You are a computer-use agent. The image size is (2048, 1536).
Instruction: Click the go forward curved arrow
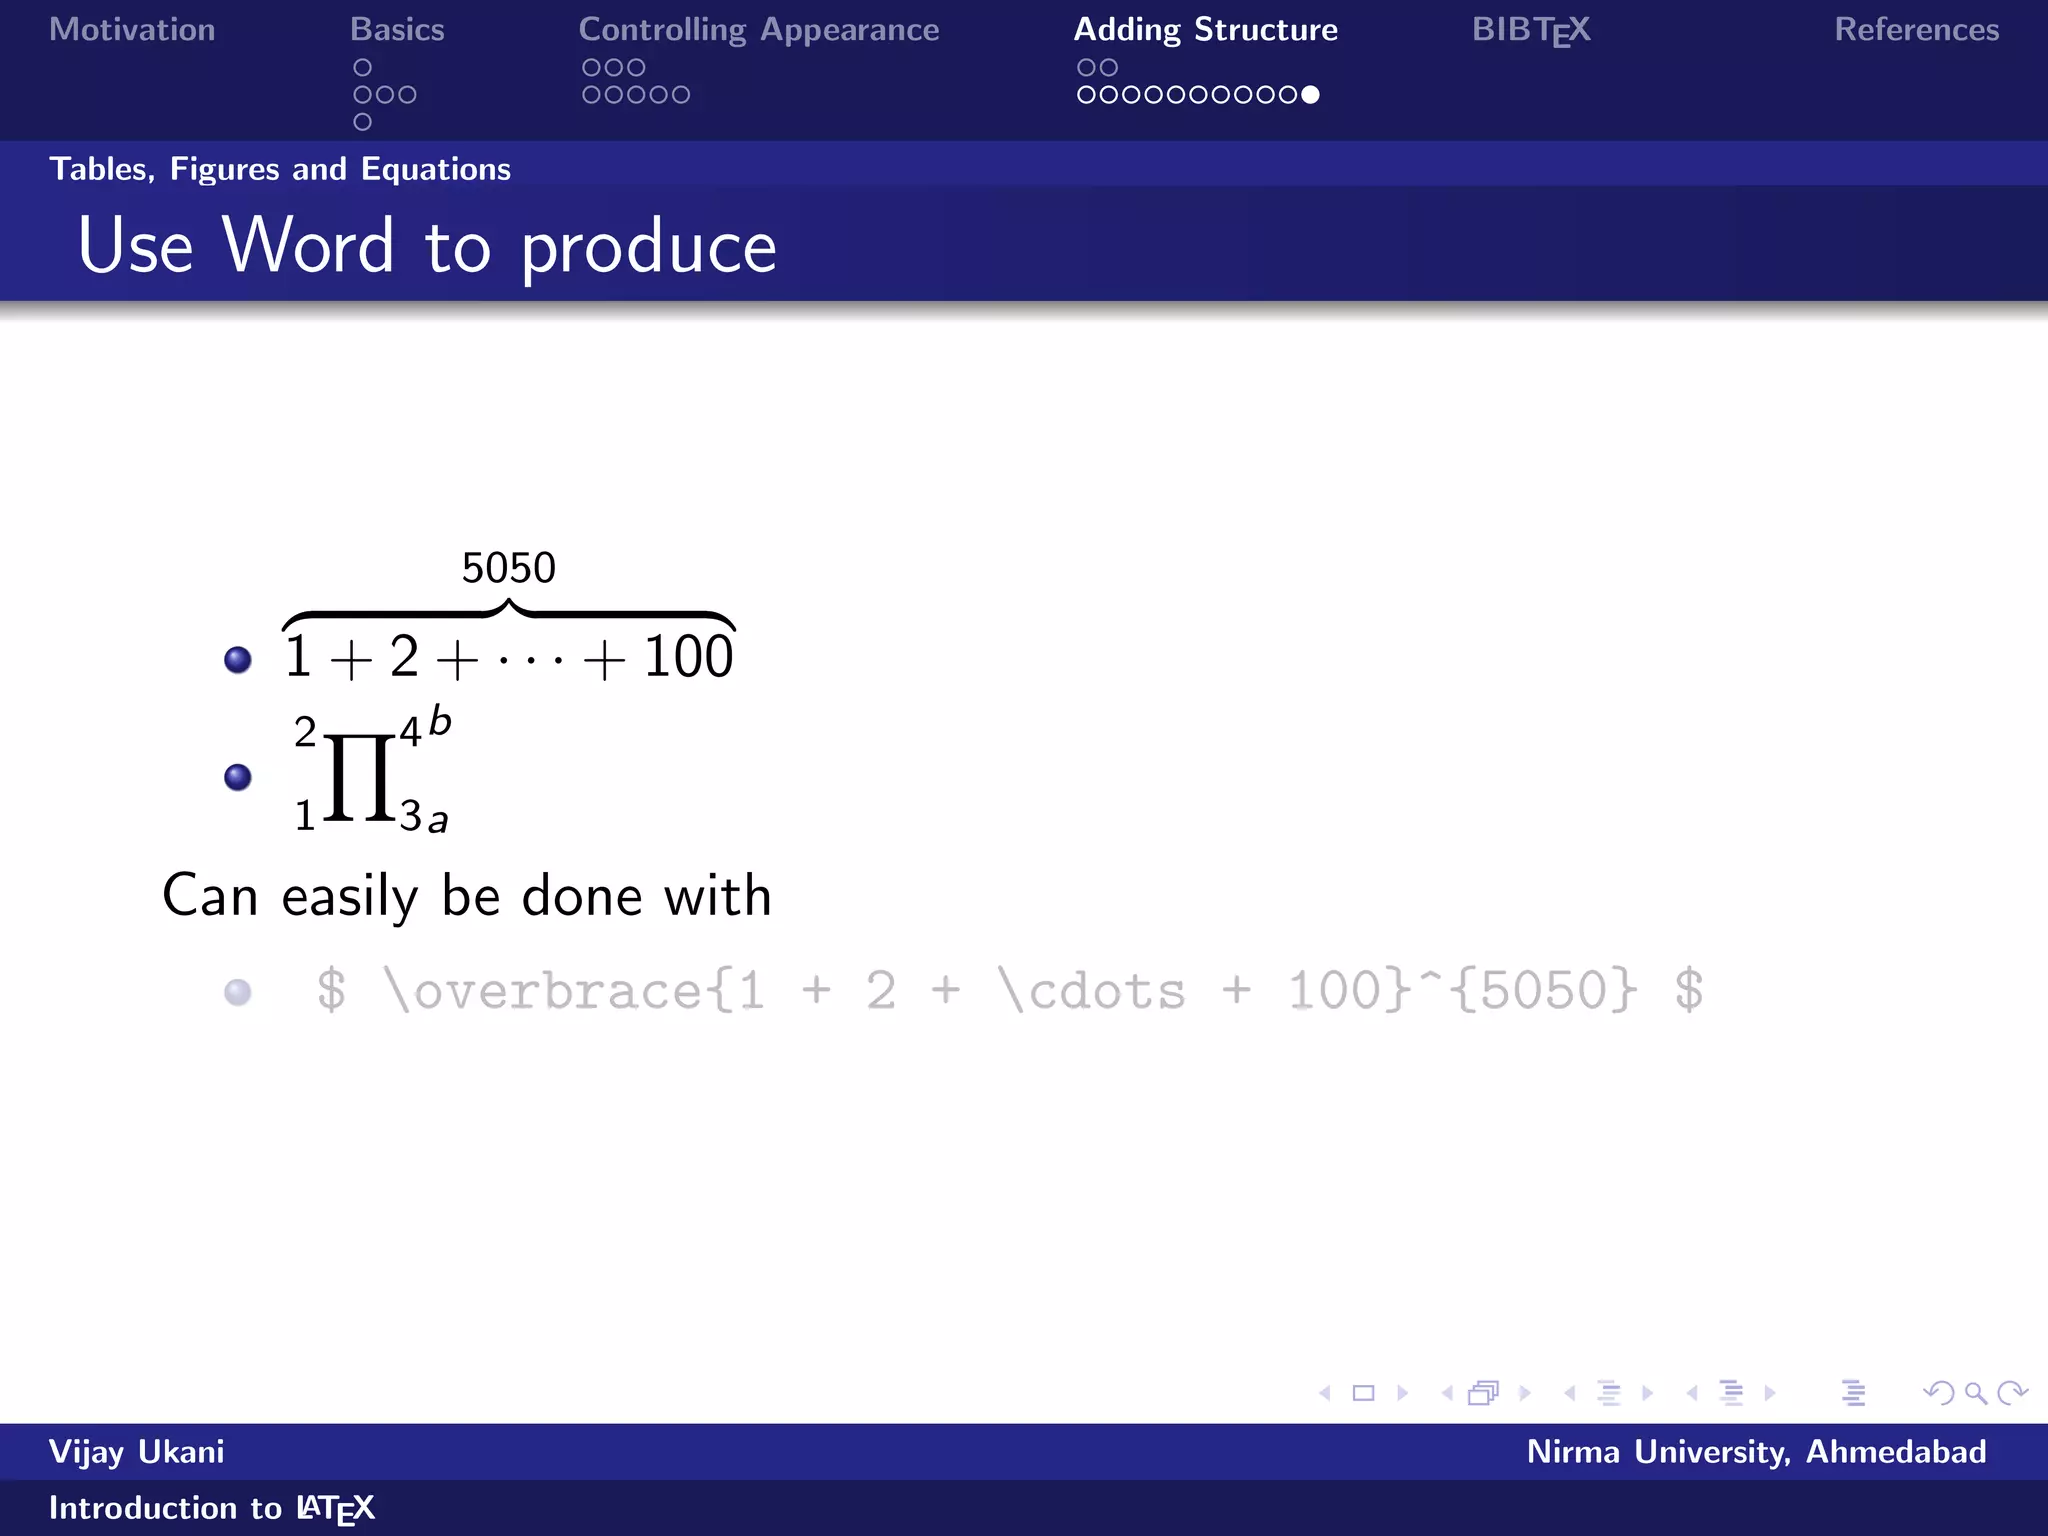click(x=2012, y=1393)
